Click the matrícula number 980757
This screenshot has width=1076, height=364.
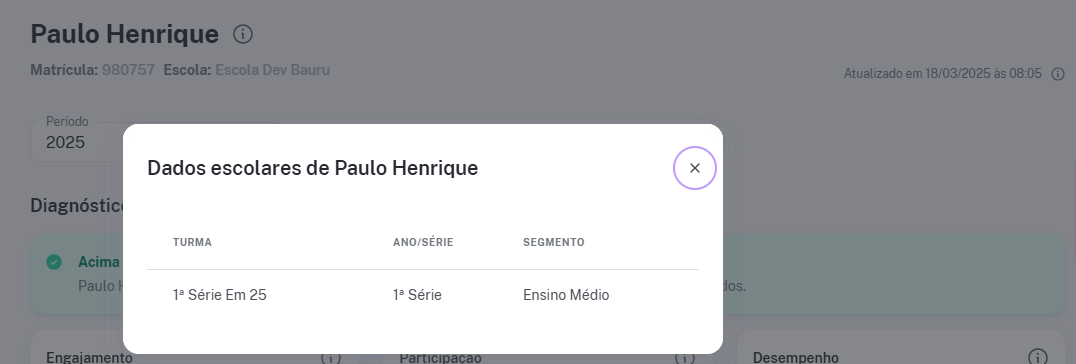(128, 70)
